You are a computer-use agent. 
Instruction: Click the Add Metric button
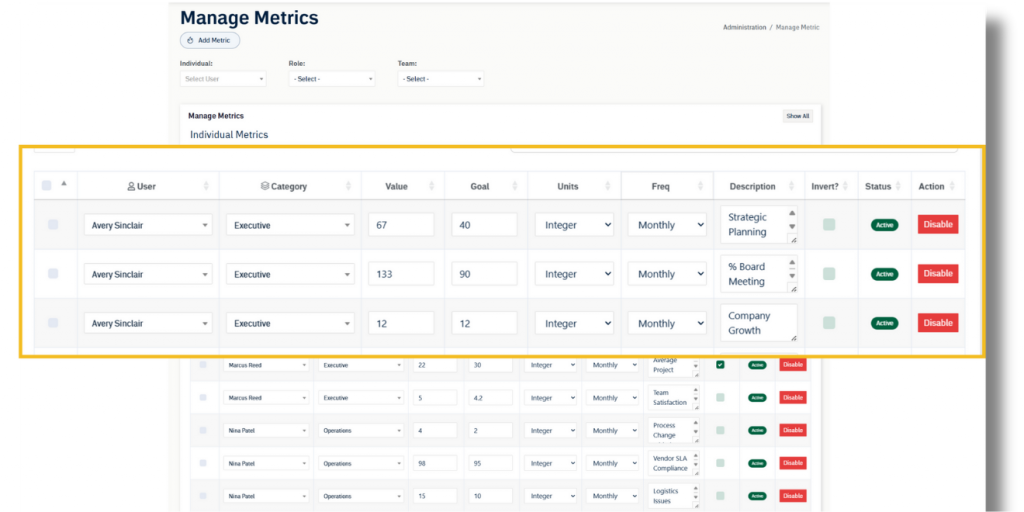[x=210, y=41]
